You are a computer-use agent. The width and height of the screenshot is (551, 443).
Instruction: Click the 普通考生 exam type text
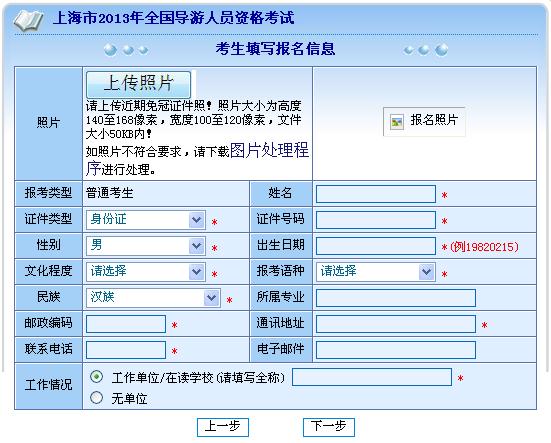pos(110,193)
